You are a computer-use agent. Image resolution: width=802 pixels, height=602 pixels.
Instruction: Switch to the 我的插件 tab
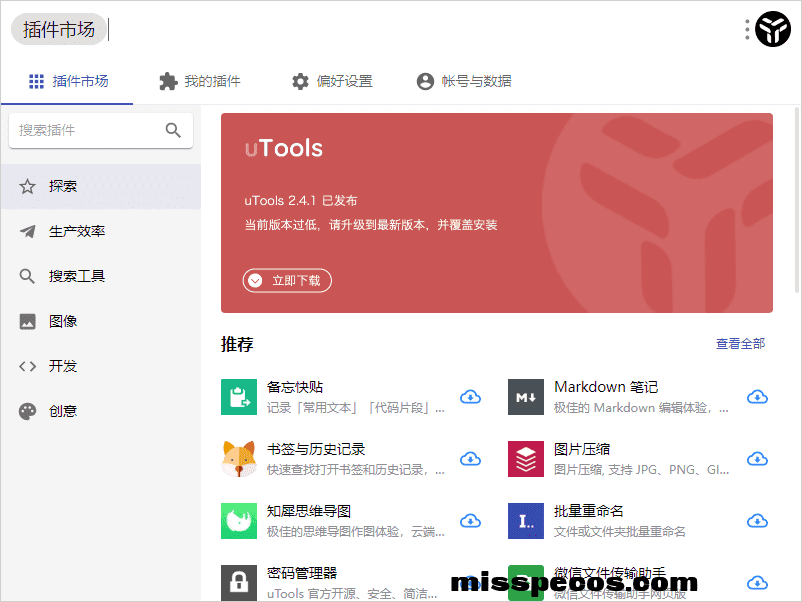200,81
